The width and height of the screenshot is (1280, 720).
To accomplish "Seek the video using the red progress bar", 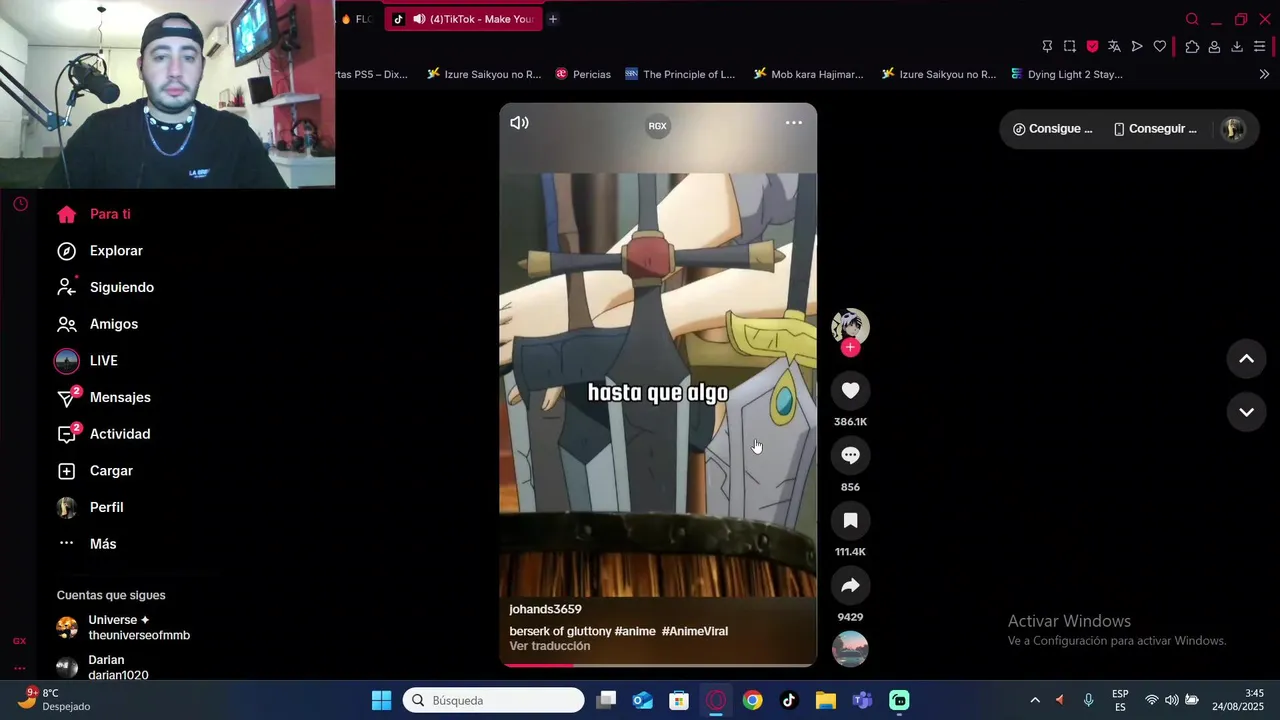I will pos(658,664).
